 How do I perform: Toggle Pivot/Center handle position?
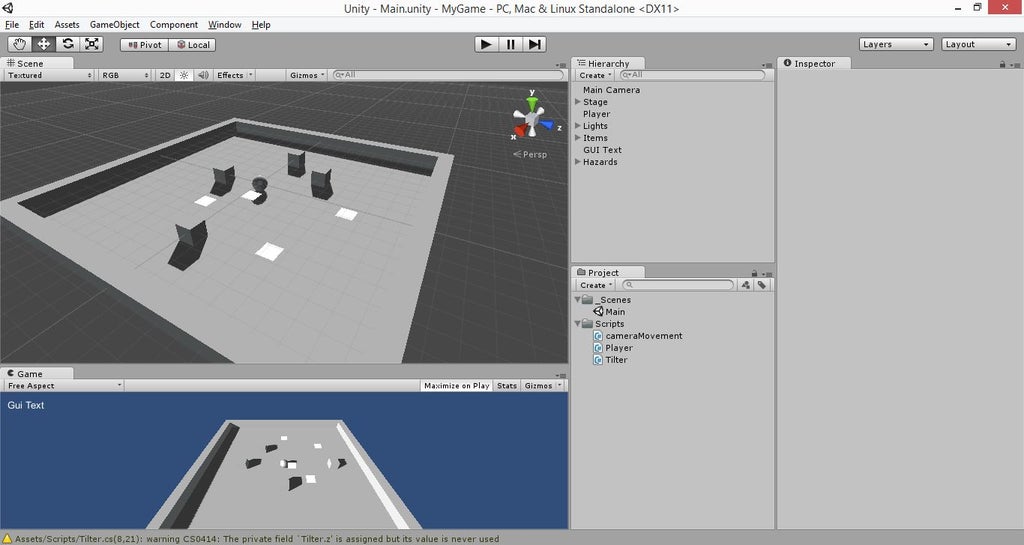(x=144, y=45)
